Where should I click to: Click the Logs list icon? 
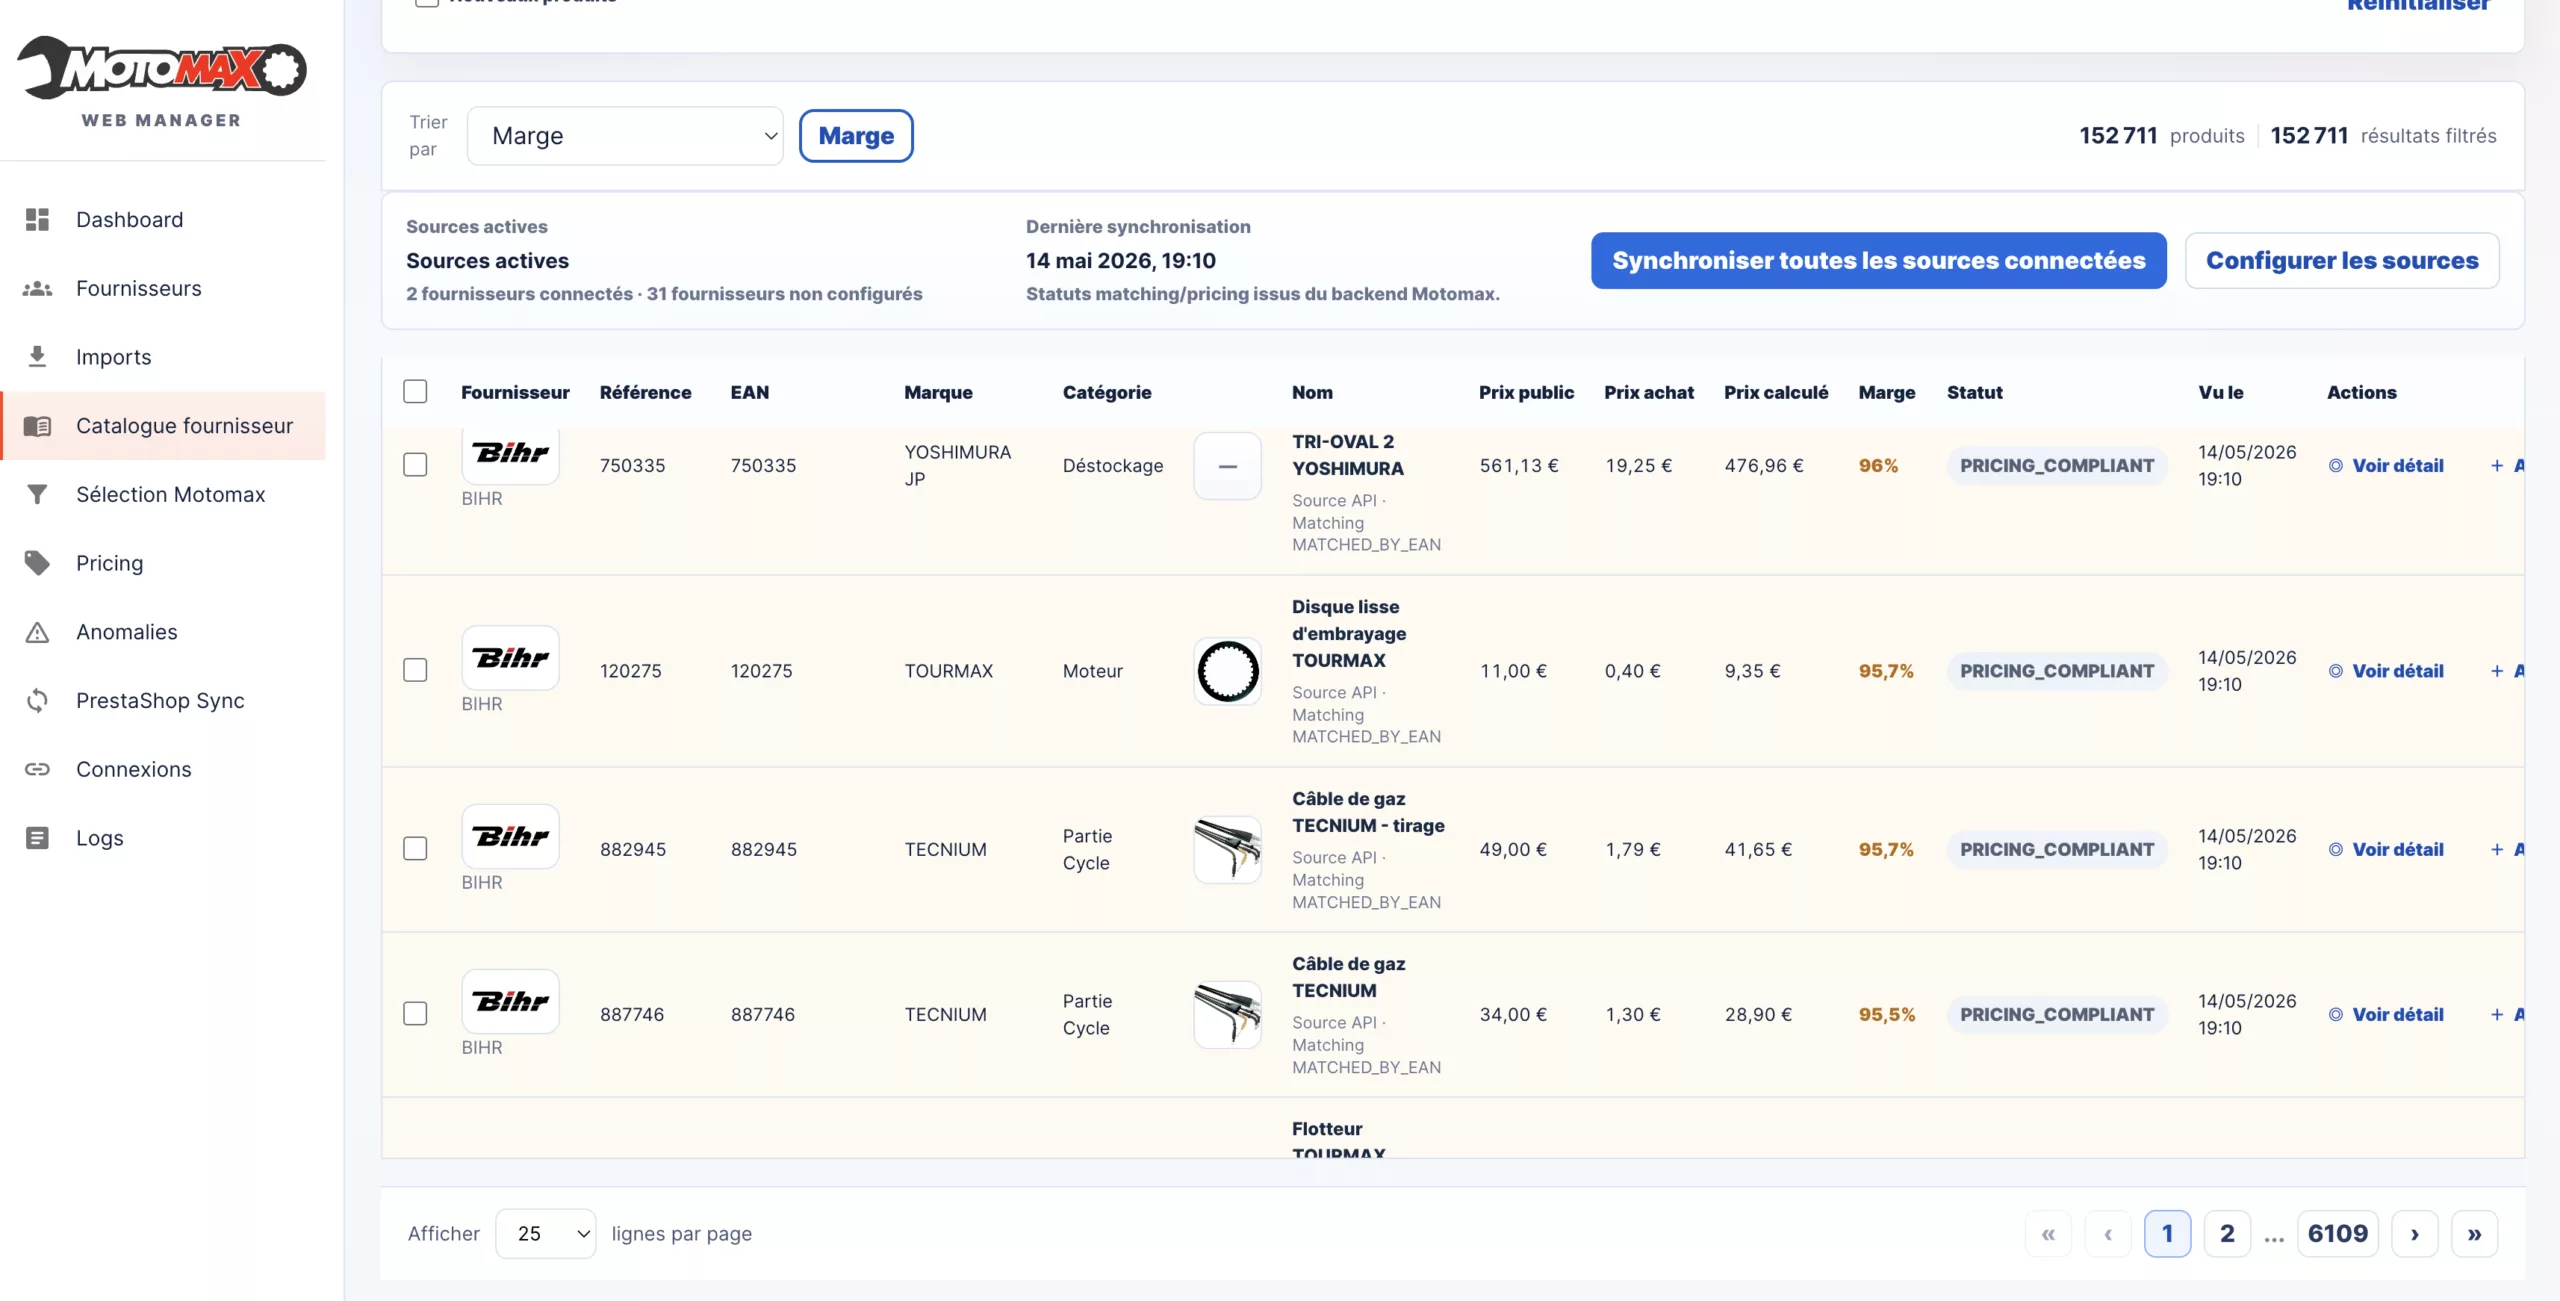[x=37, y=838]
